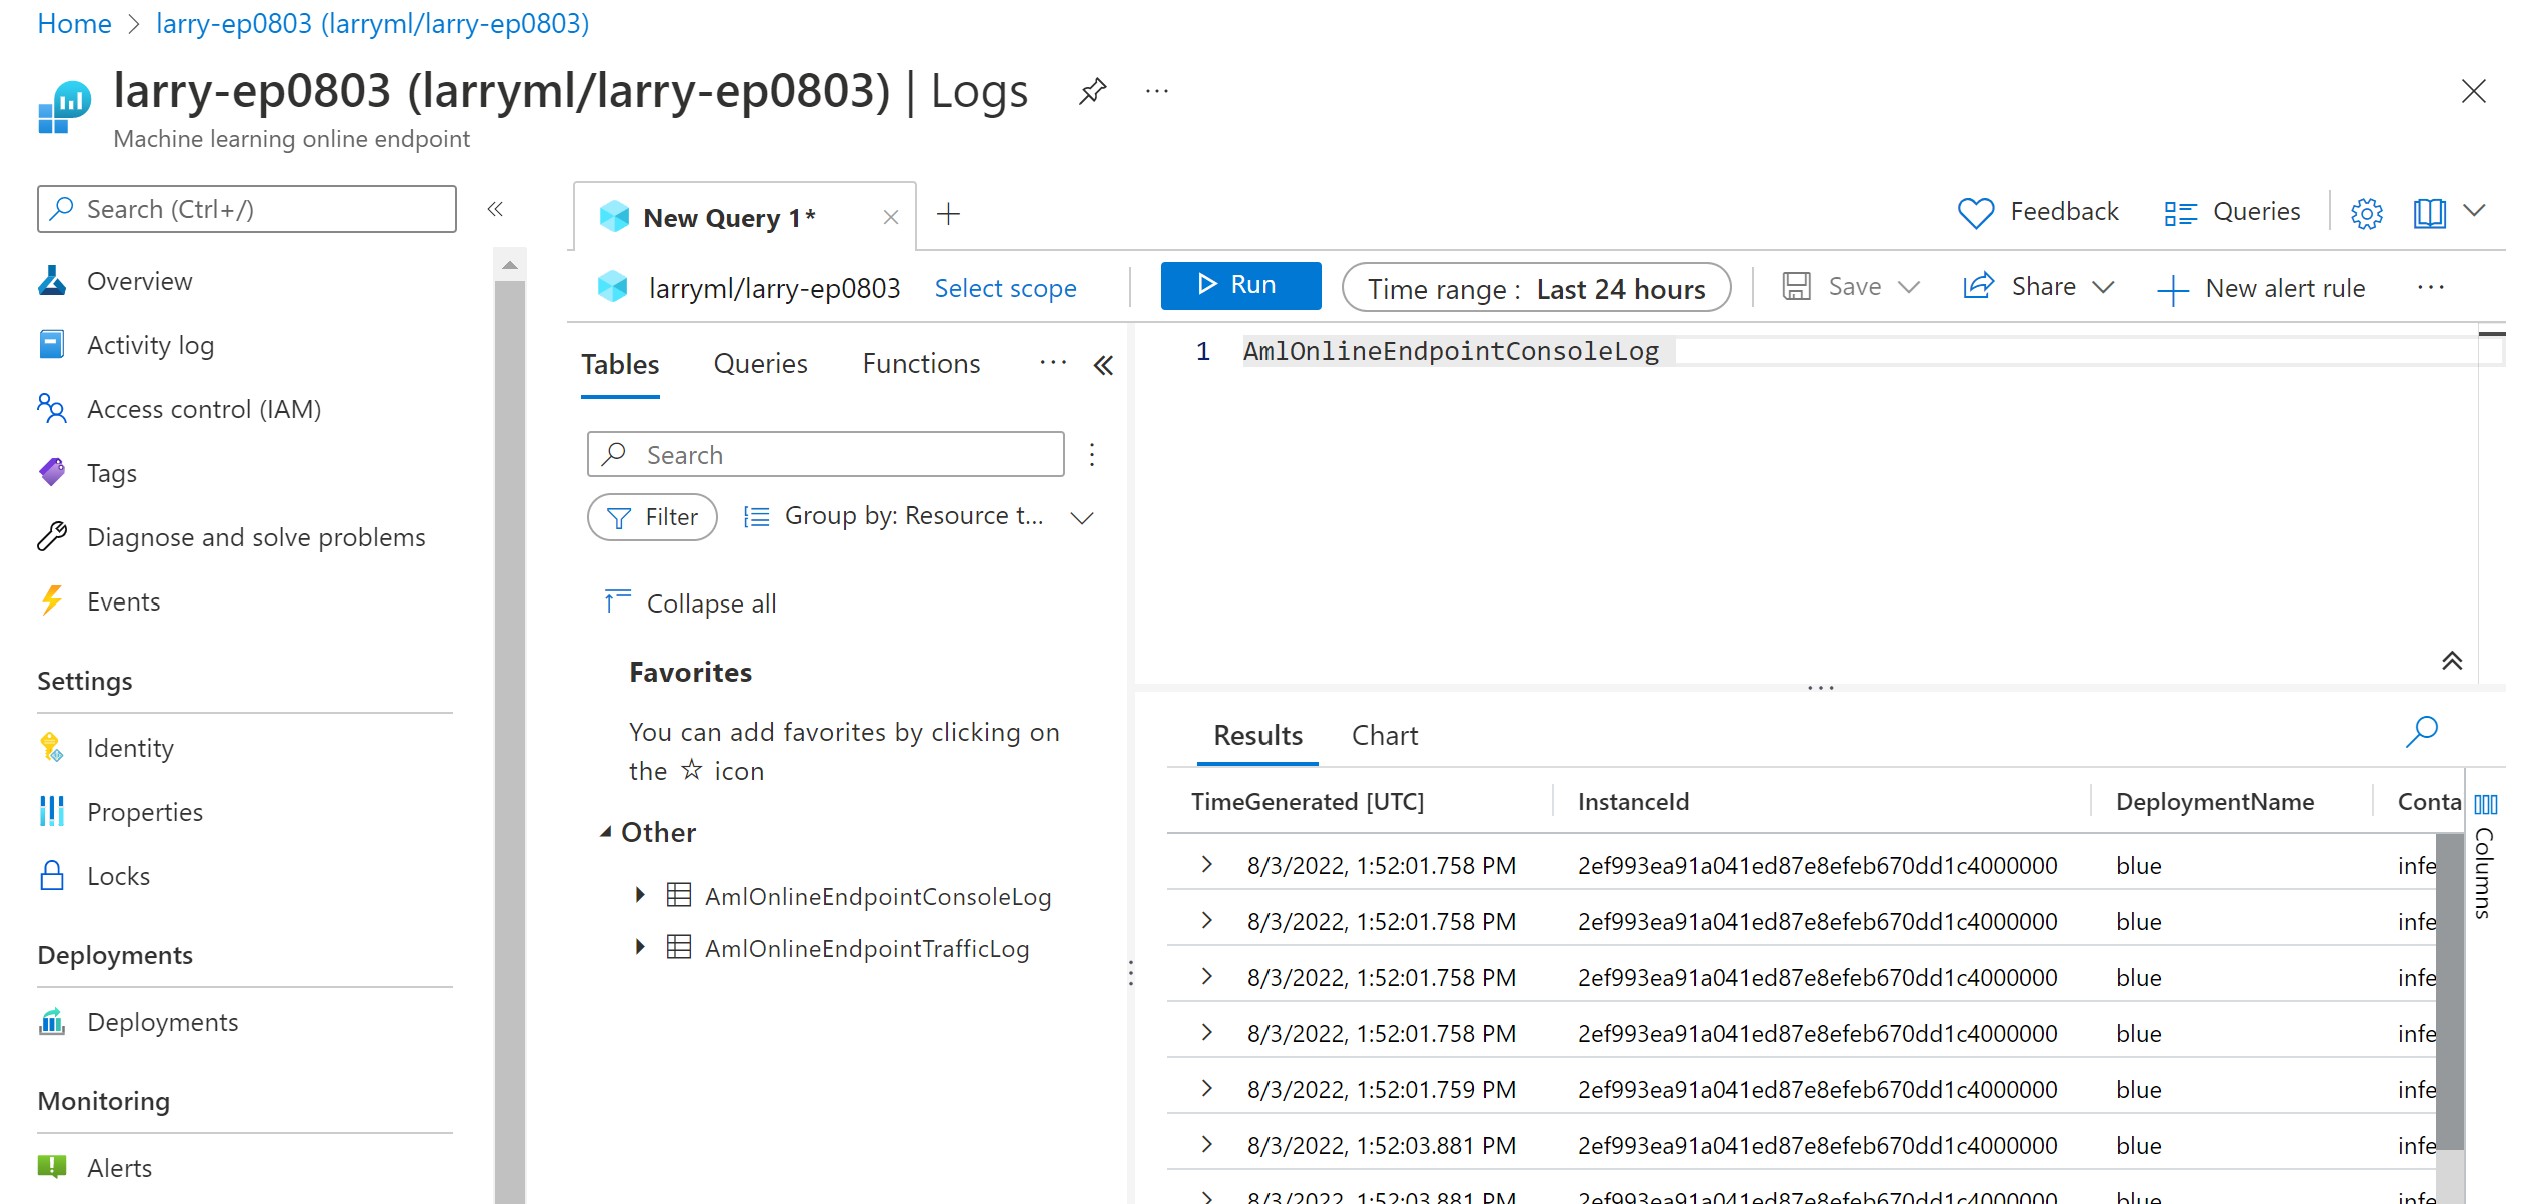Viewport: 2526px width, 1204px height.
Task: Open Activity log from the sidebar
Action: [x=150, y=344]
